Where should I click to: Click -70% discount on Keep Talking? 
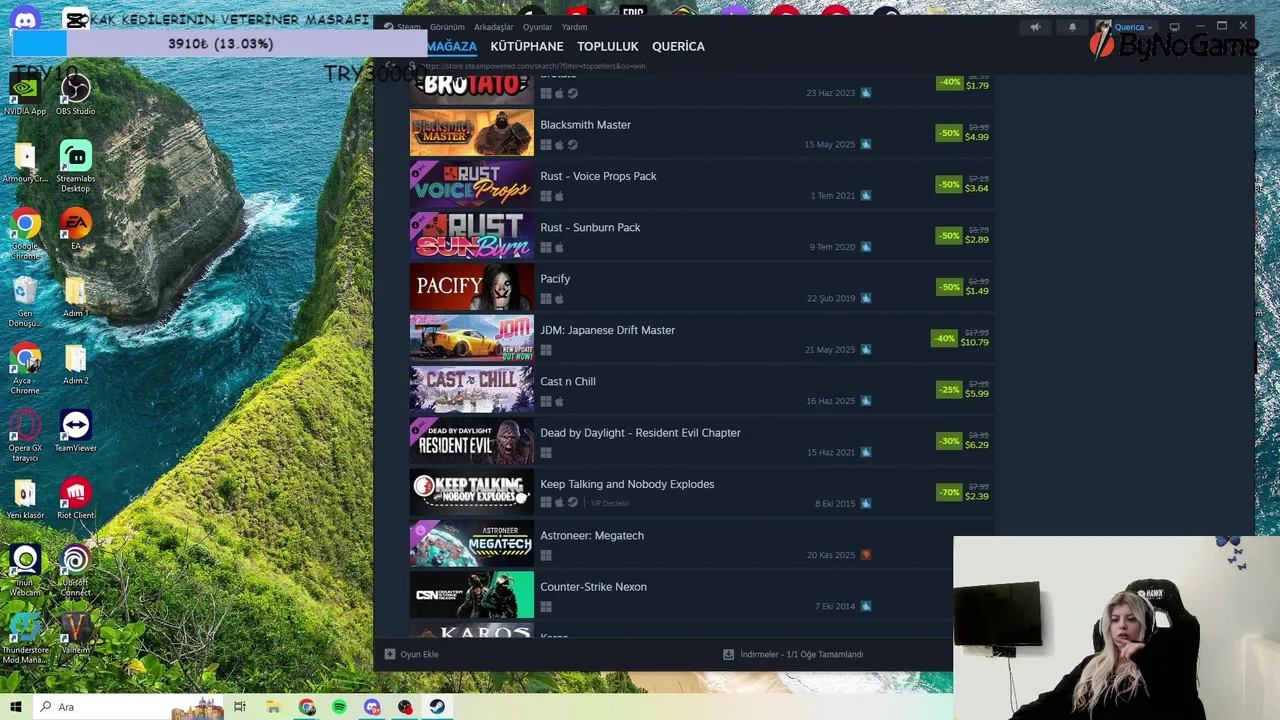click(949, 492)
